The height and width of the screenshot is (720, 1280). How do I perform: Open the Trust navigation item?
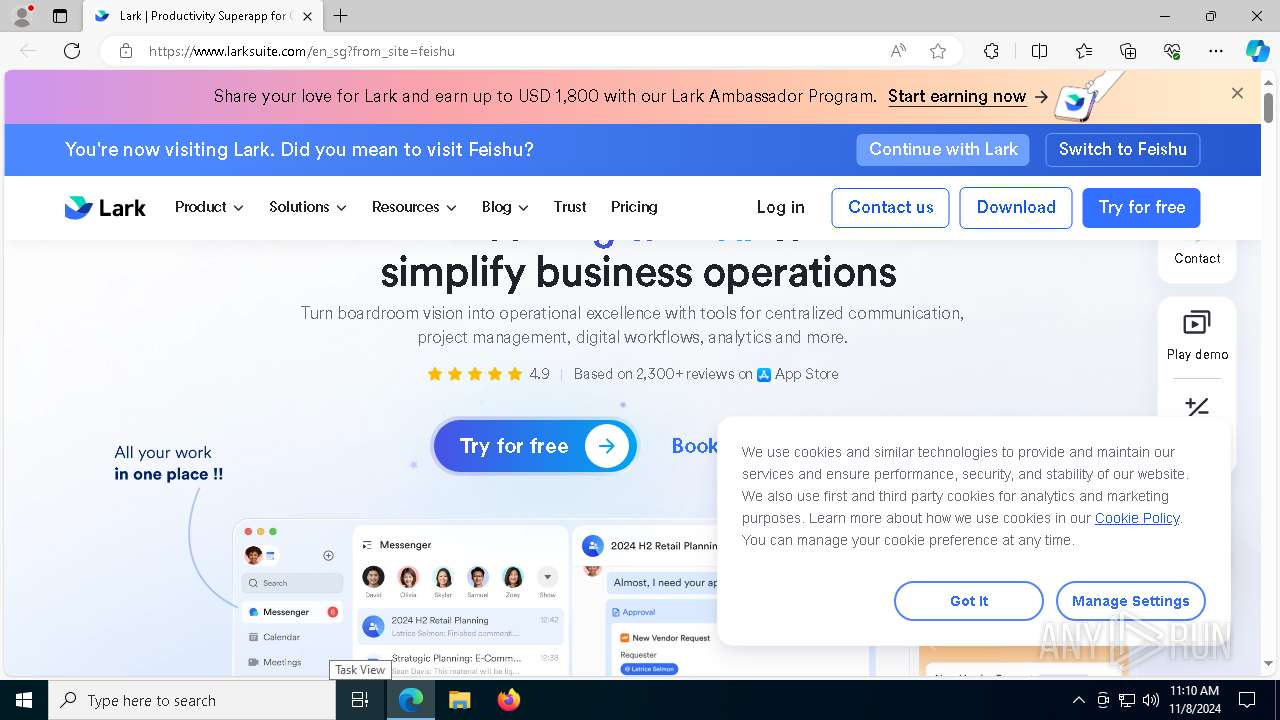(x=570, y=207)
